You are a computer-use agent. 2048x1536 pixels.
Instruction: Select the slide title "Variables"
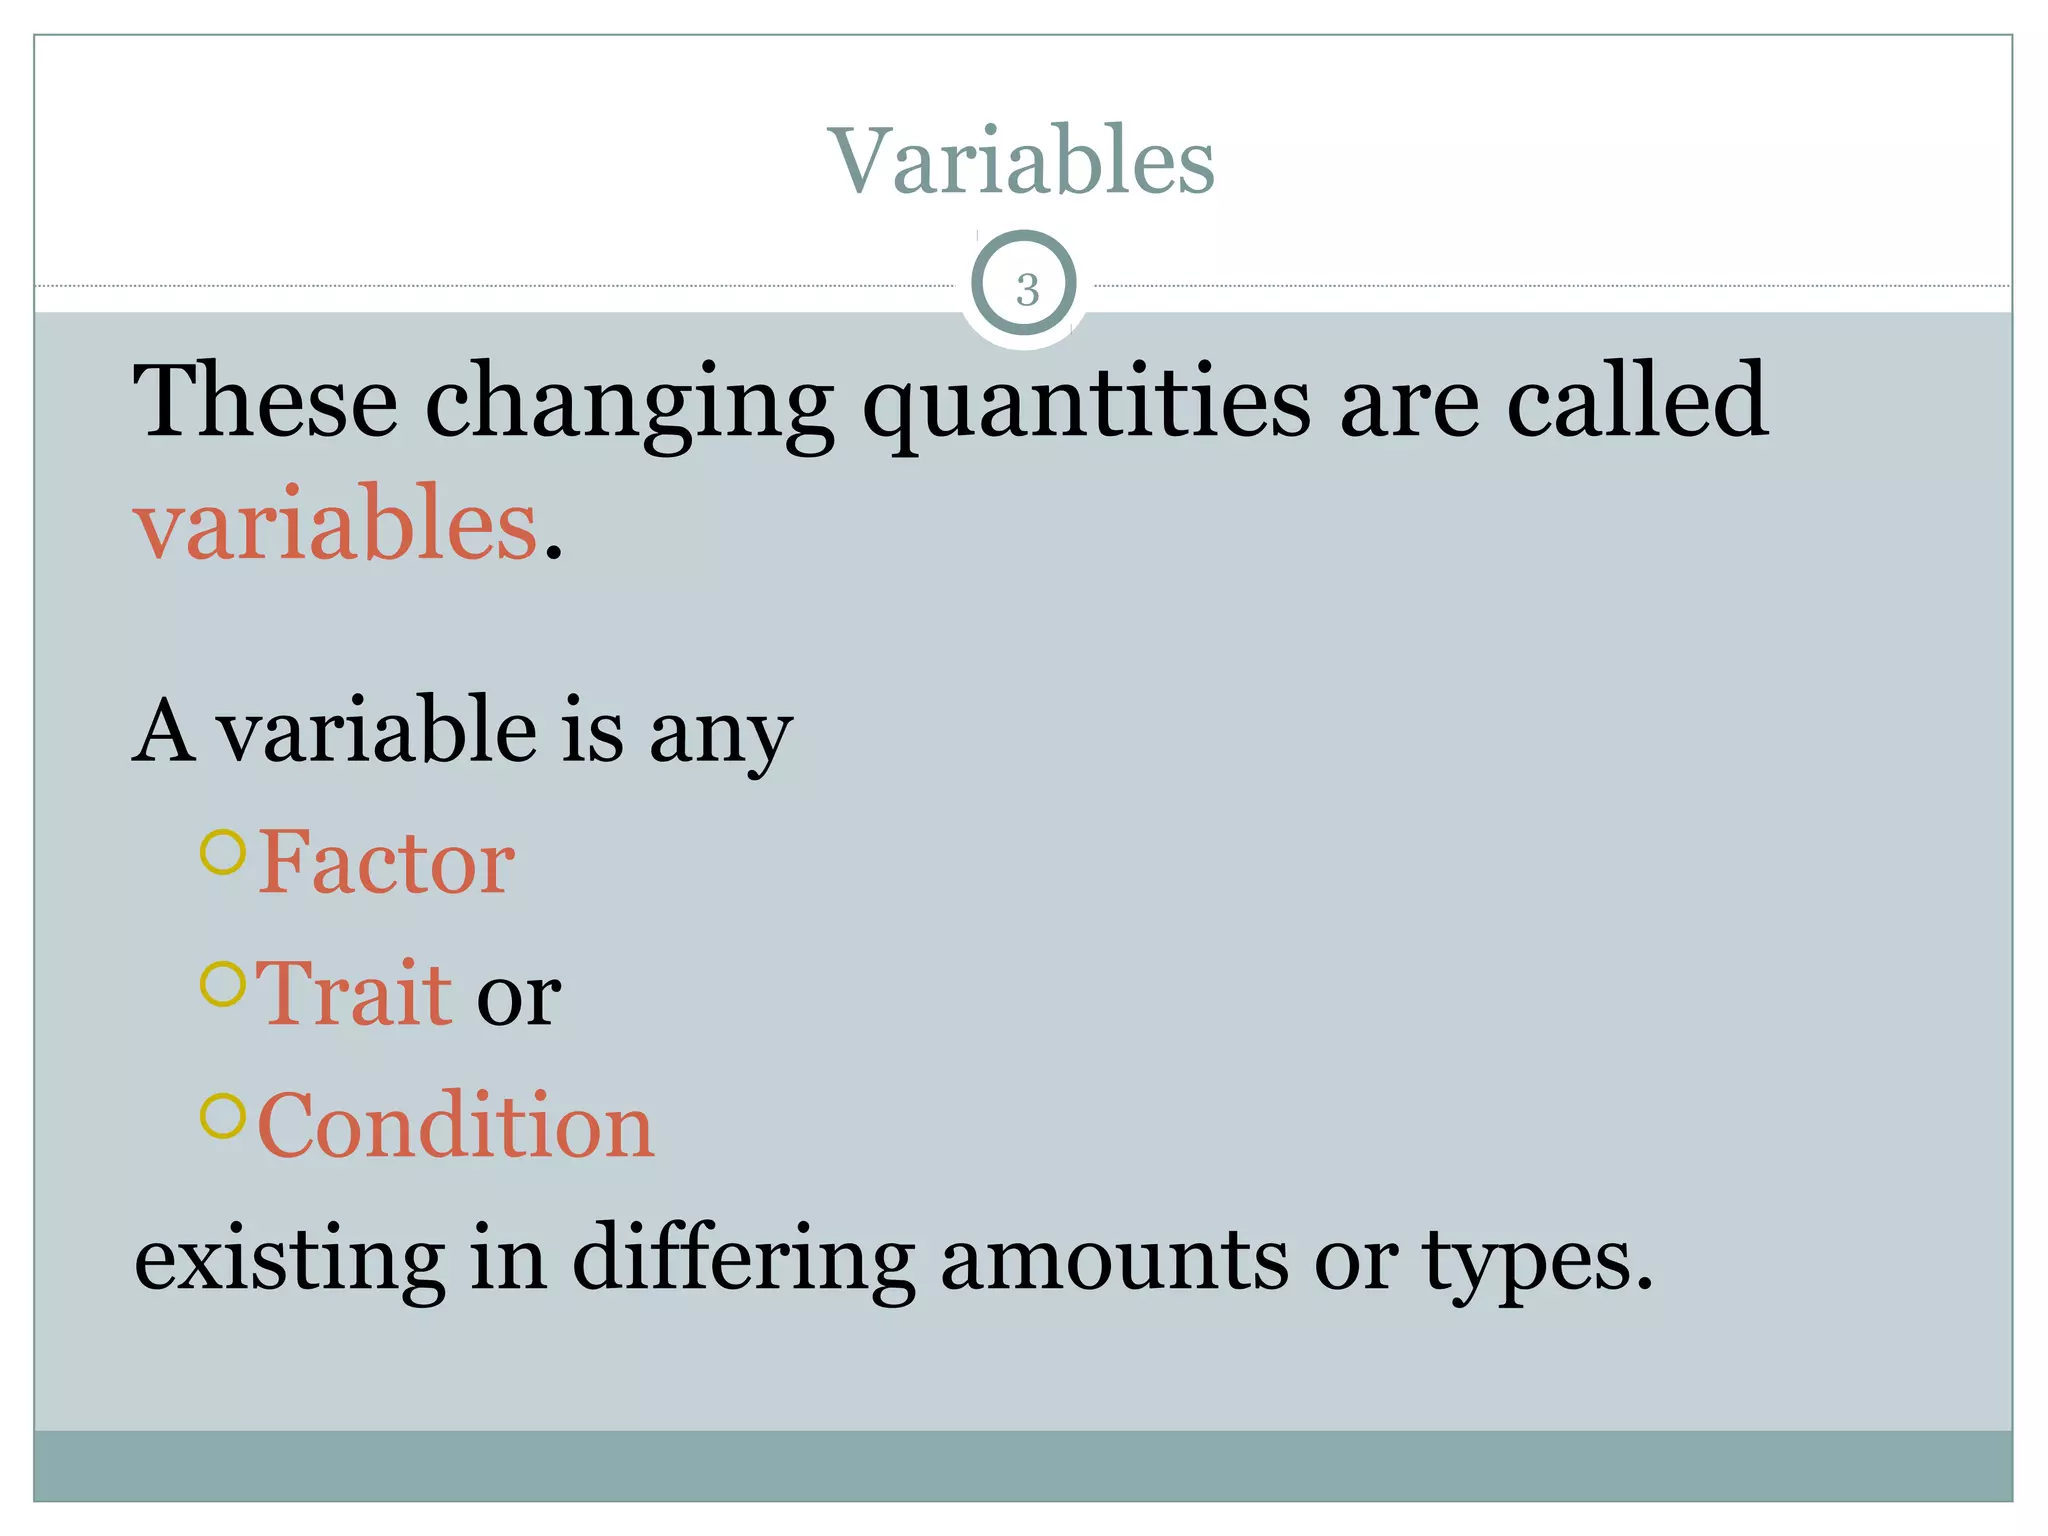[x=1022, y=160]
